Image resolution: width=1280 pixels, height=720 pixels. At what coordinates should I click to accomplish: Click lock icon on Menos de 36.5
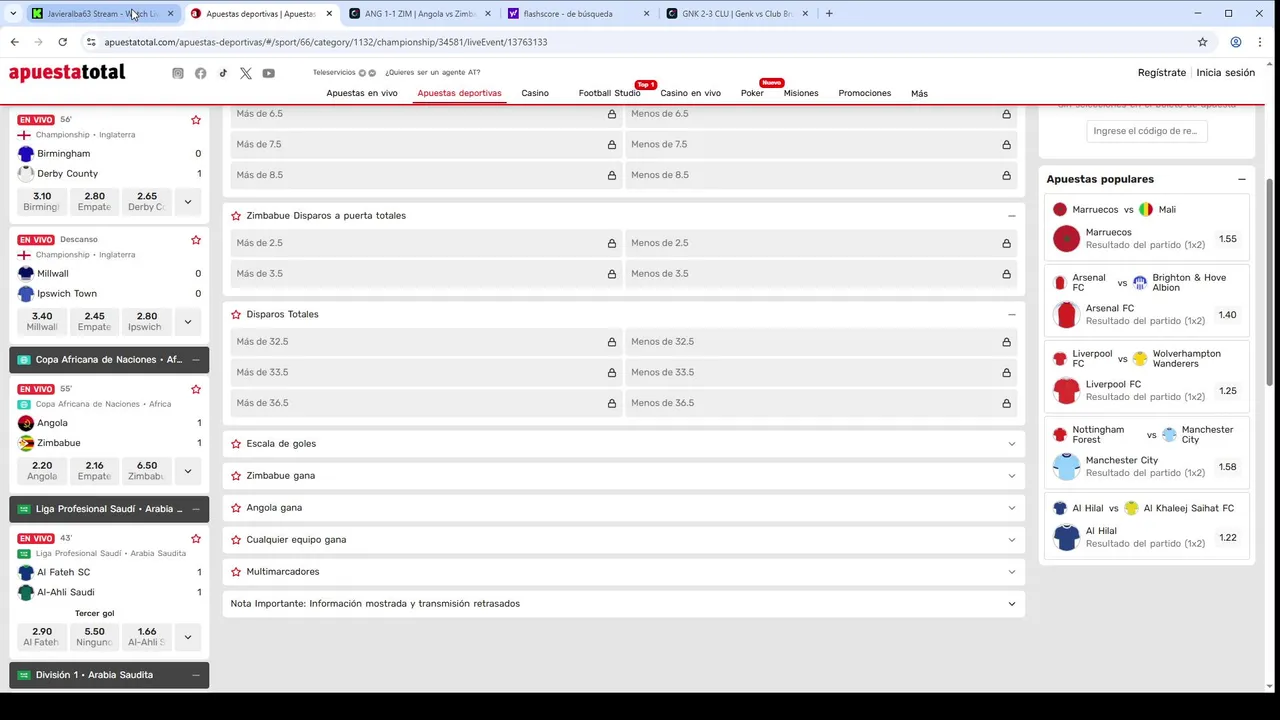pos(1007,403)
